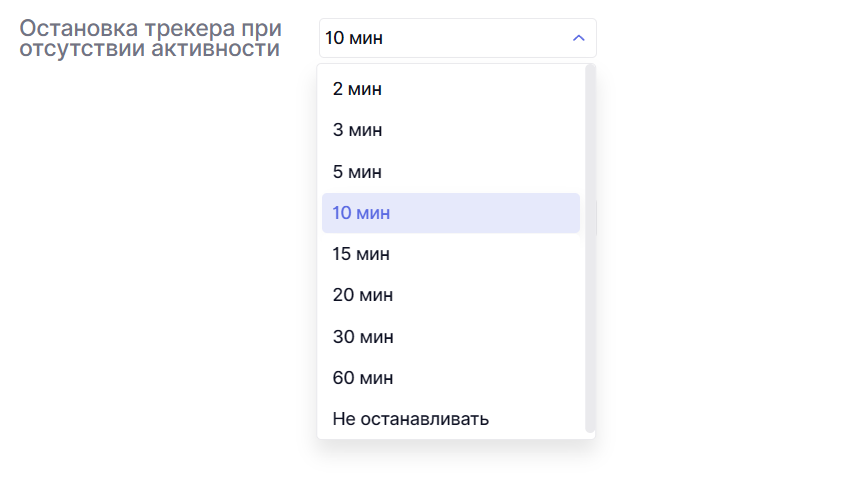Pick the '5 мин' option
This screenshot has height=487, width=850.
tap(450, 172)
